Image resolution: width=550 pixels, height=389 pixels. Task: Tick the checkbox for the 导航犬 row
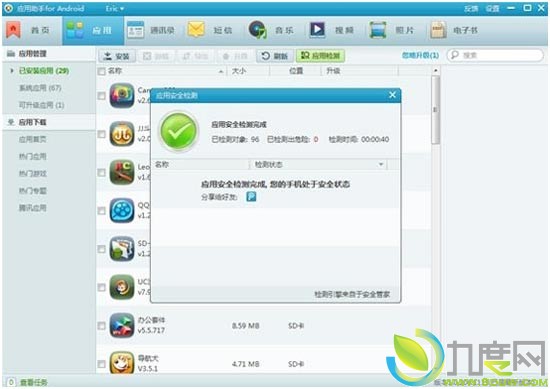(x=101, y=364)
